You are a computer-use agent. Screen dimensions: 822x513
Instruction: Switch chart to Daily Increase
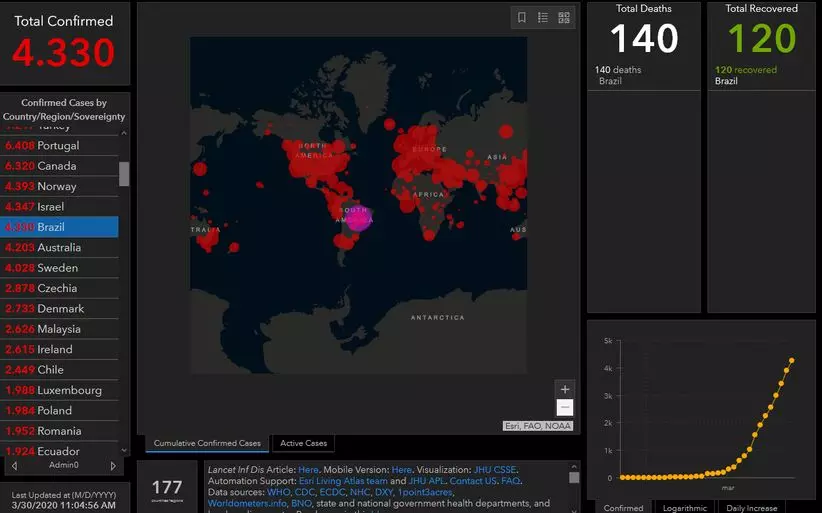750,507
